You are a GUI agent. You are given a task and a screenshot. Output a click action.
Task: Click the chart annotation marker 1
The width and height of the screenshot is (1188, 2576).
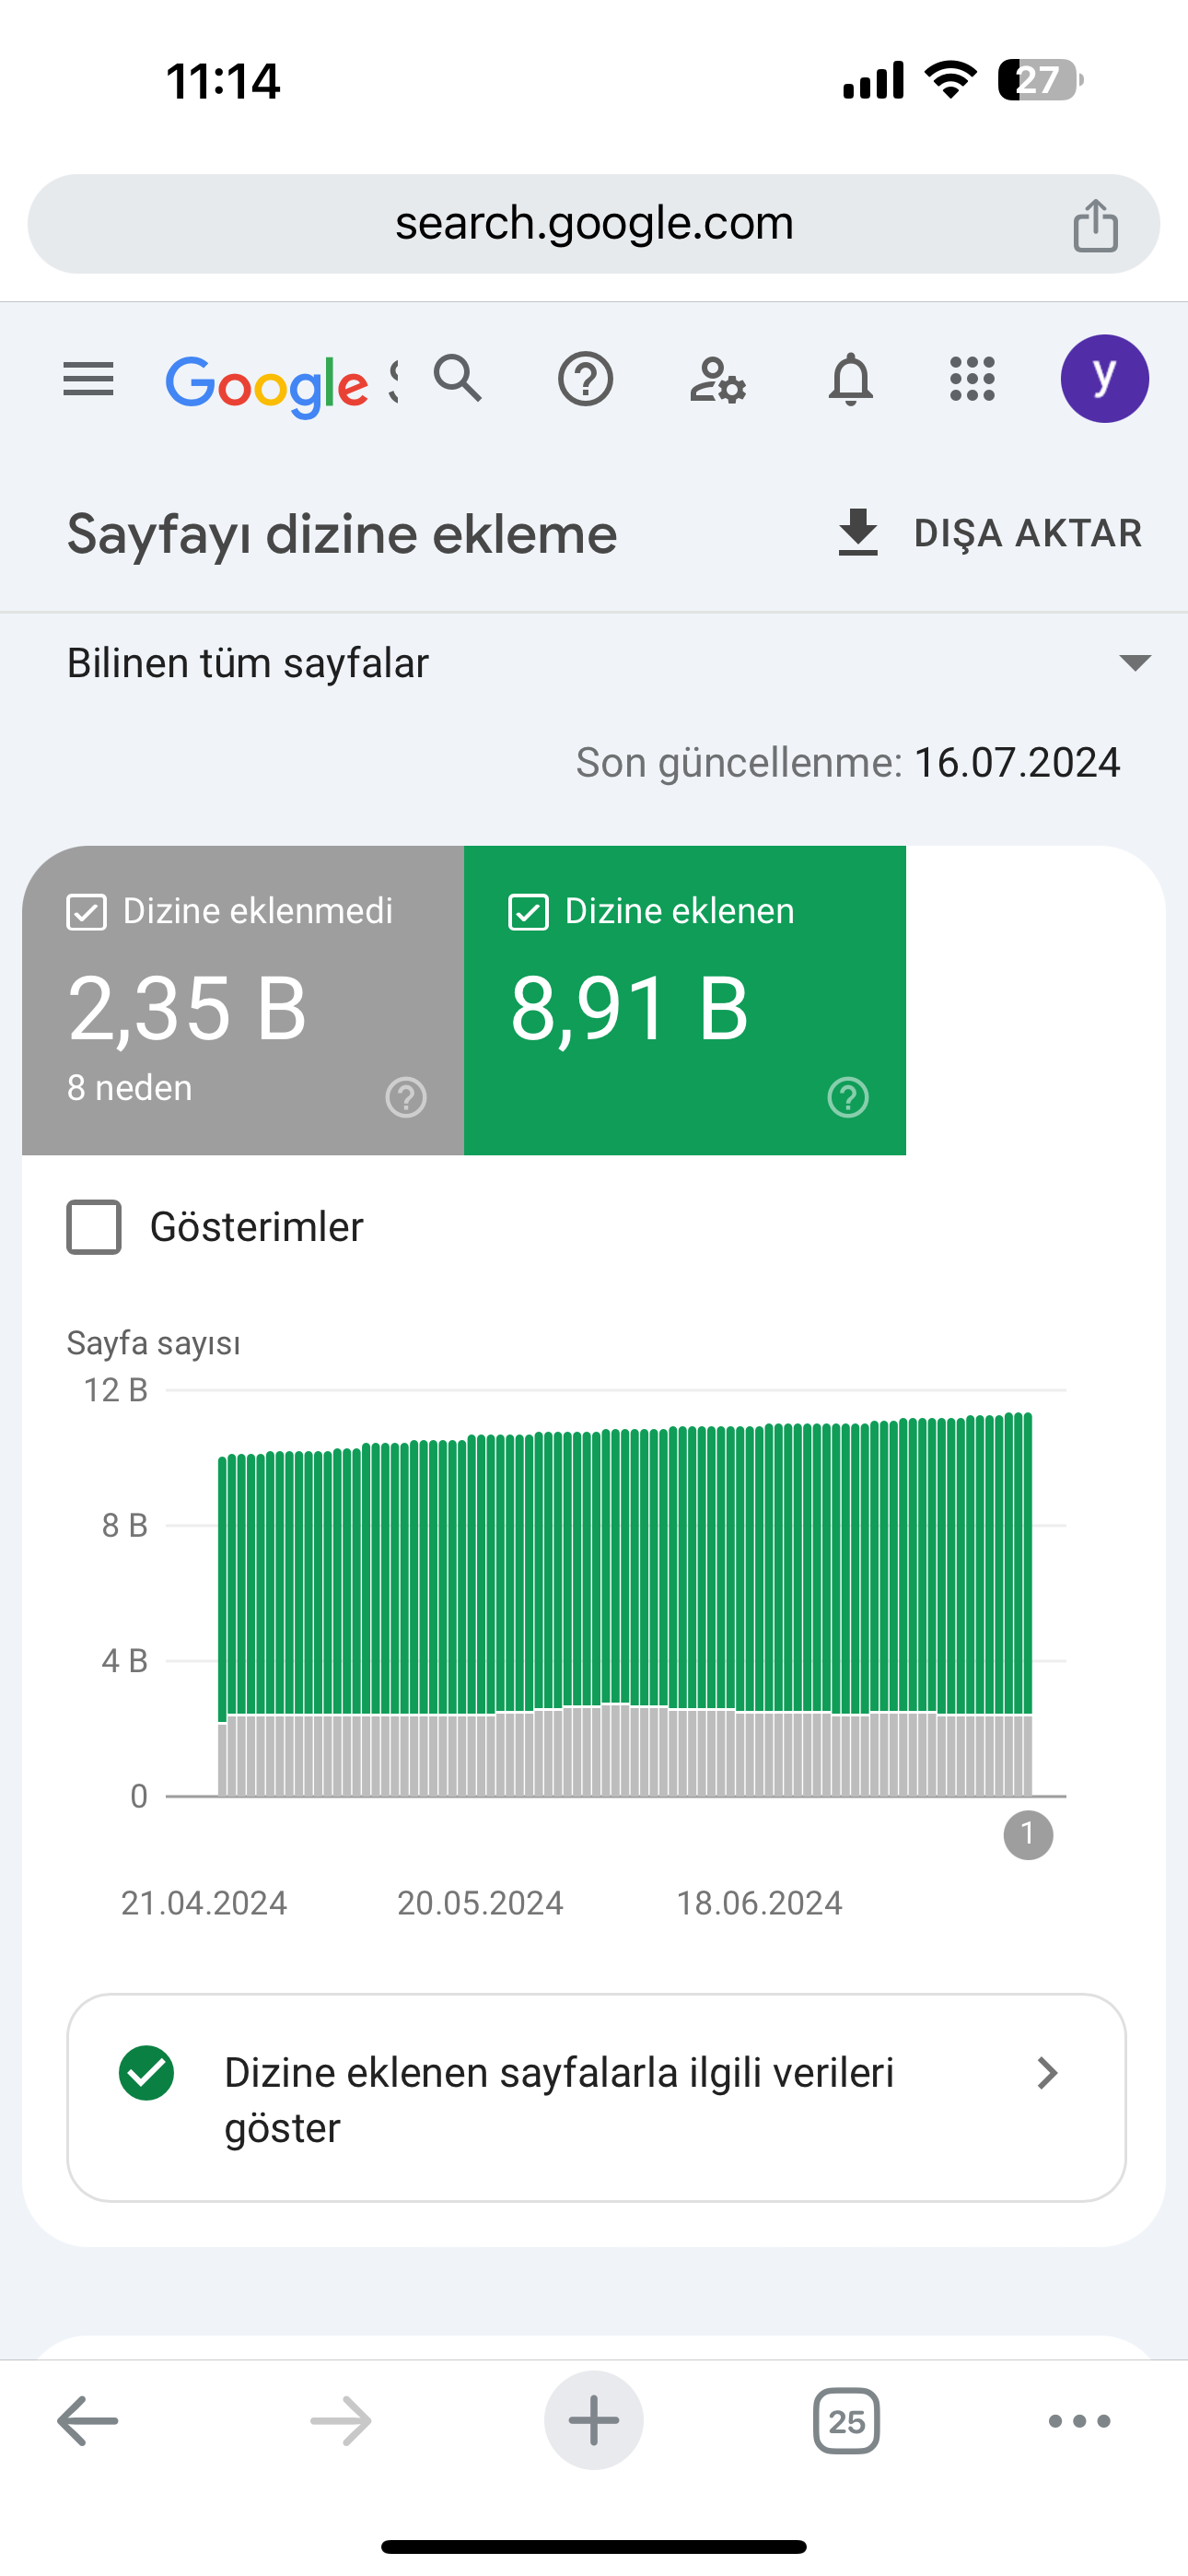pyautogui.click(x=1028, y=1835)
